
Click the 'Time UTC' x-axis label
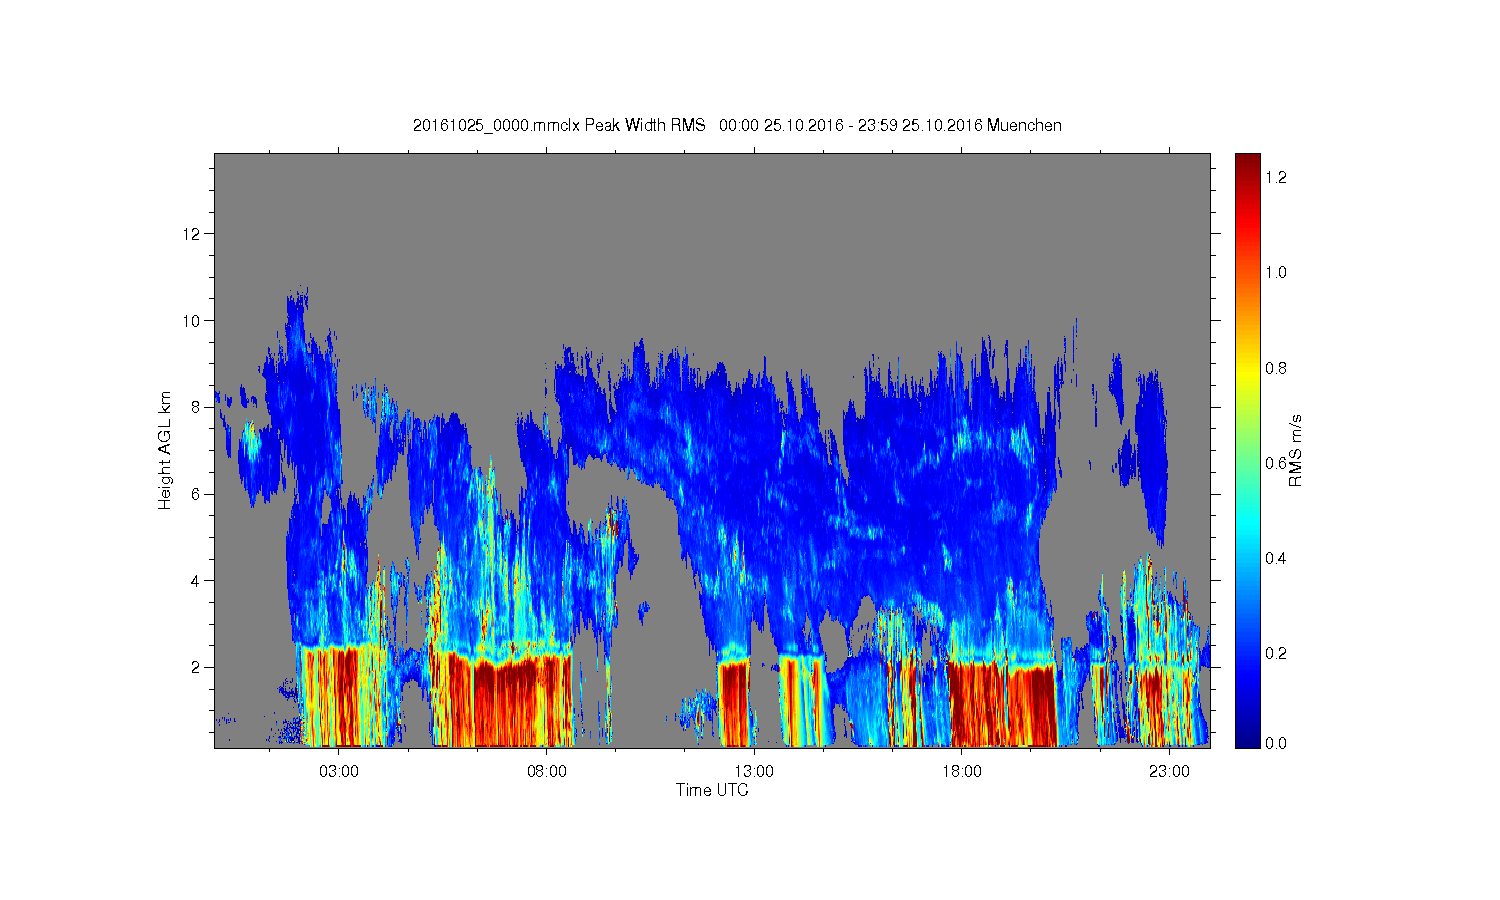712,790
